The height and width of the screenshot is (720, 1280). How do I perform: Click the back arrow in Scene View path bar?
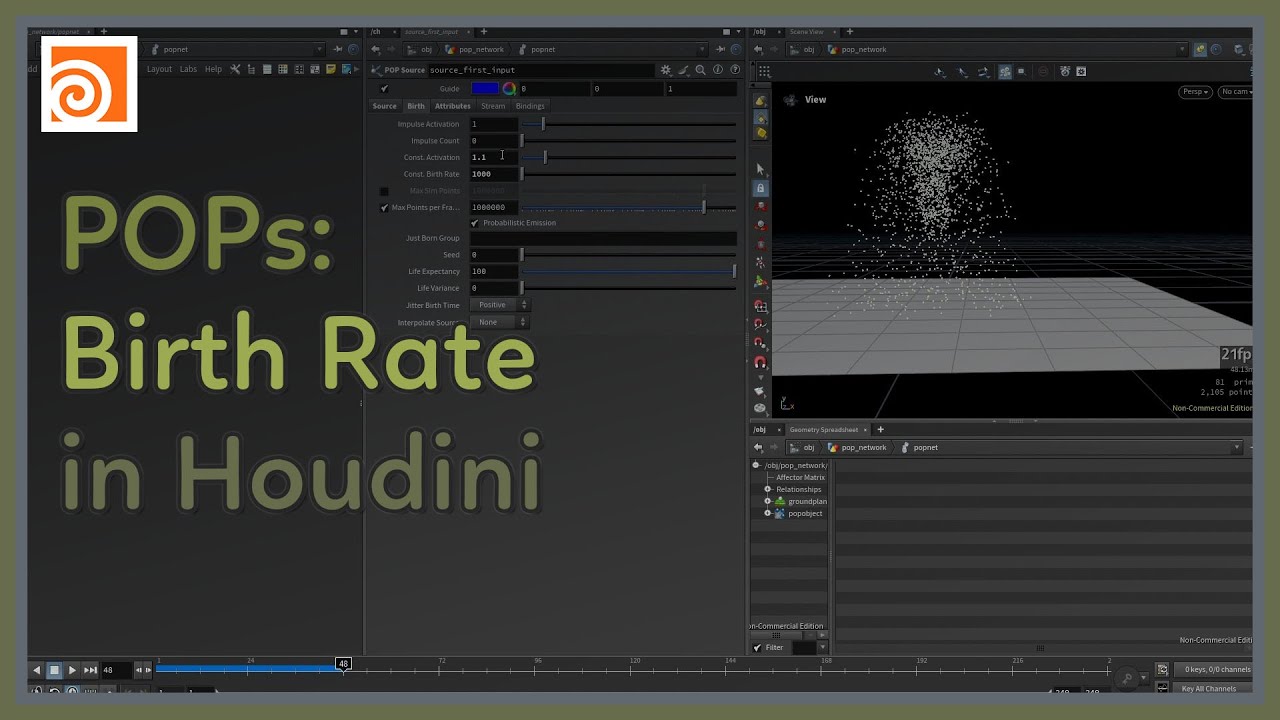tap(758, 49)
